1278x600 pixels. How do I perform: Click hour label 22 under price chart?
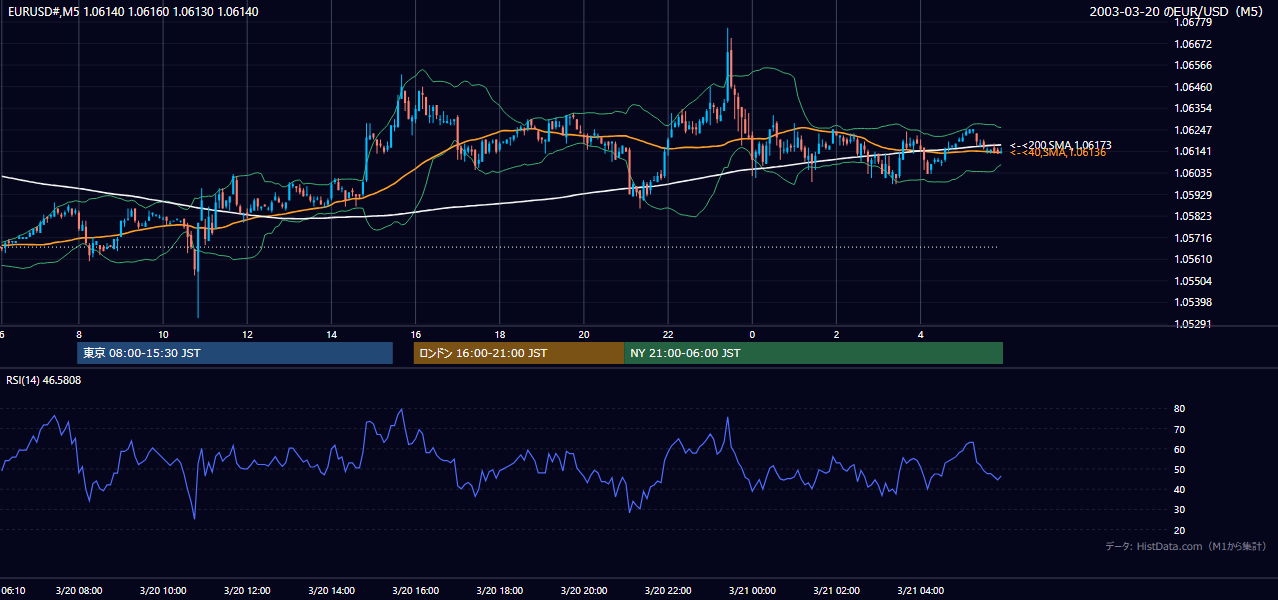pos(668,335)
